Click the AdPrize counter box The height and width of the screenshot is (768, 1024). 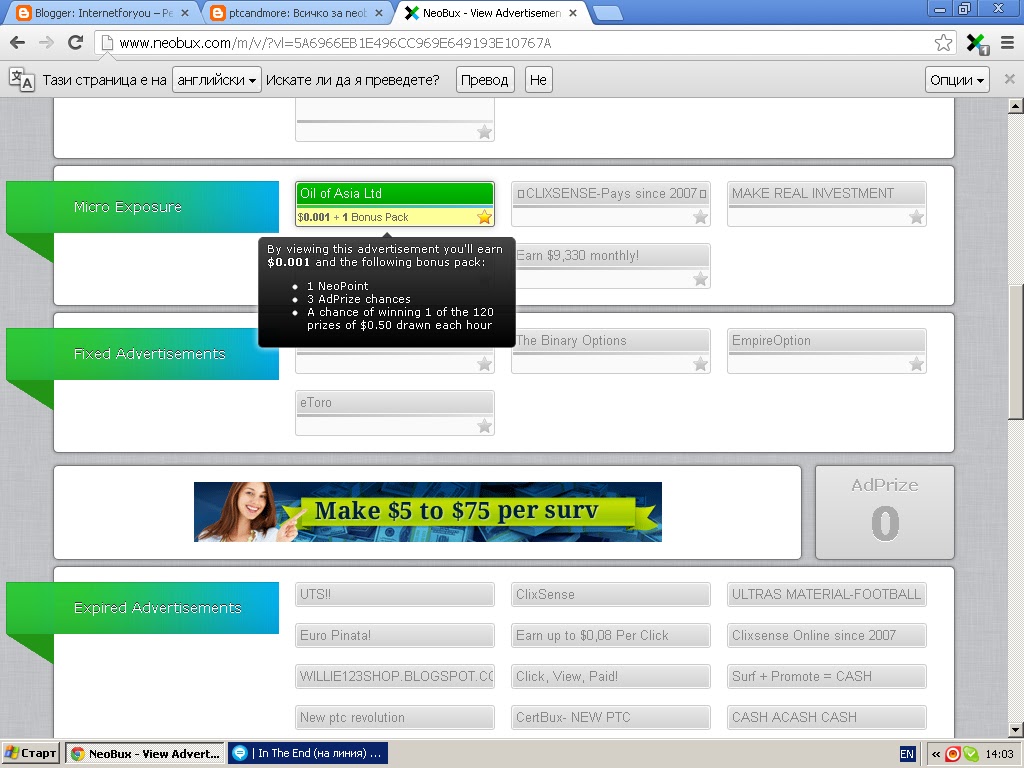pyautogui.click(x=884, y=512)
